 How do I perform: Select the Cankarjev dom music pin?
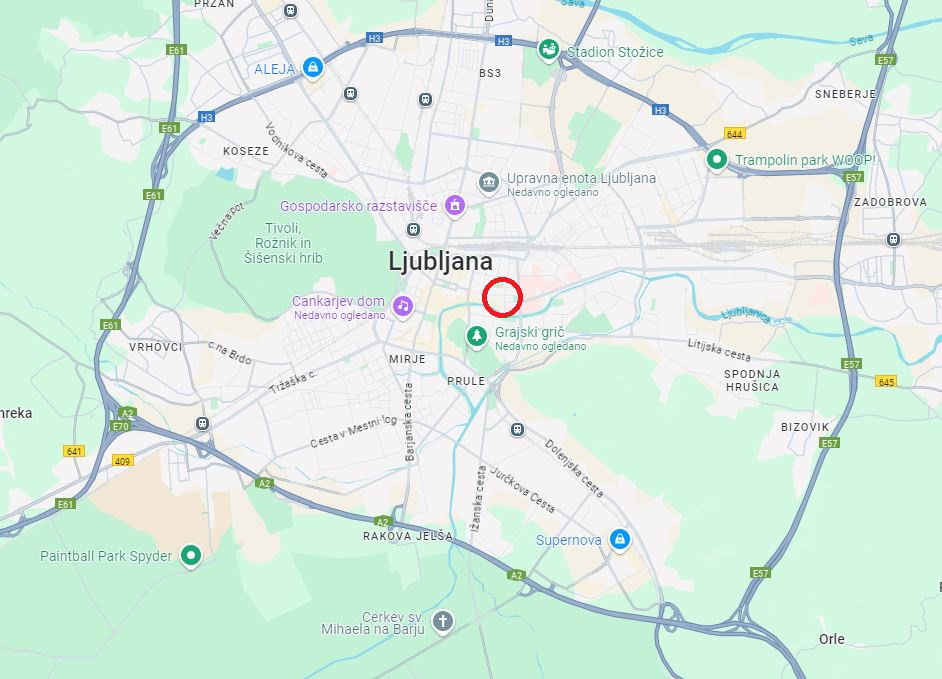403,306
